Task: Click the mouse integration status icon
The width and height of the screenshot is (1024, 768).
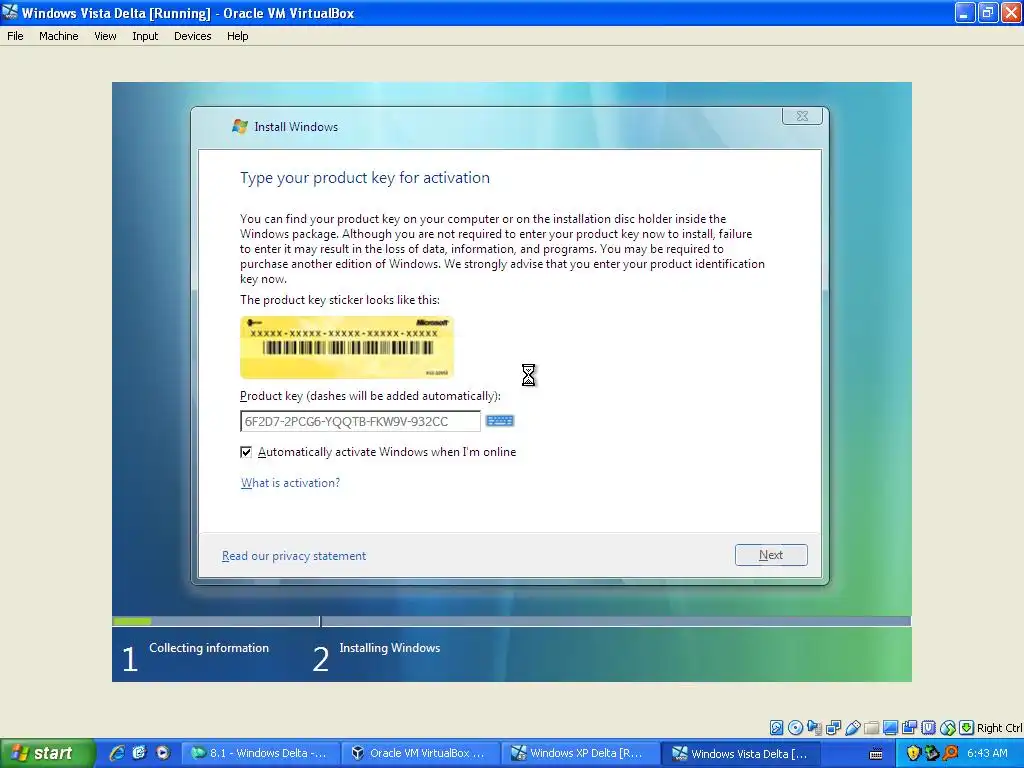Action: 948,728
